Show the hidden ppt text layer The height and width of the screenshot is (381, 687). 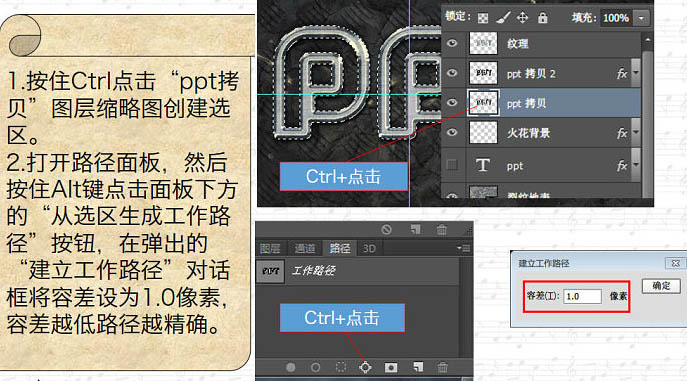pos(452,165)
